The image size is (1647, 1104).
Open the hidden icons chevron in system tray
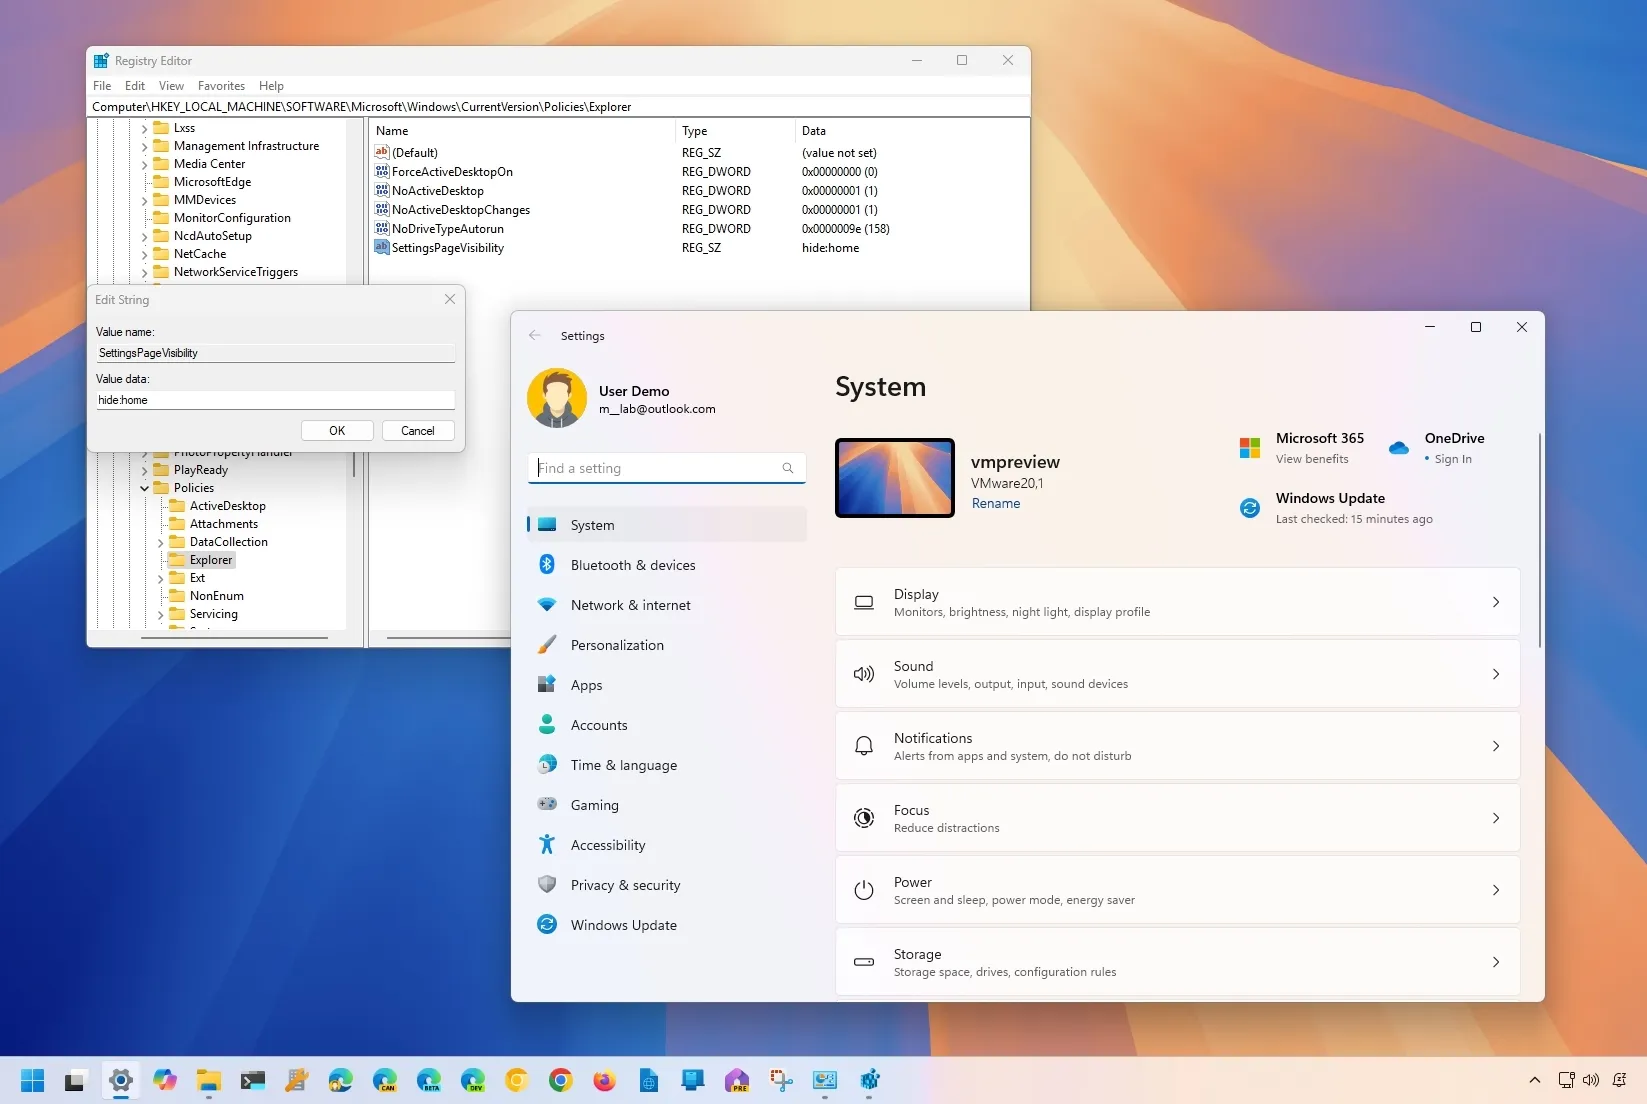tap(1534, 1081)
